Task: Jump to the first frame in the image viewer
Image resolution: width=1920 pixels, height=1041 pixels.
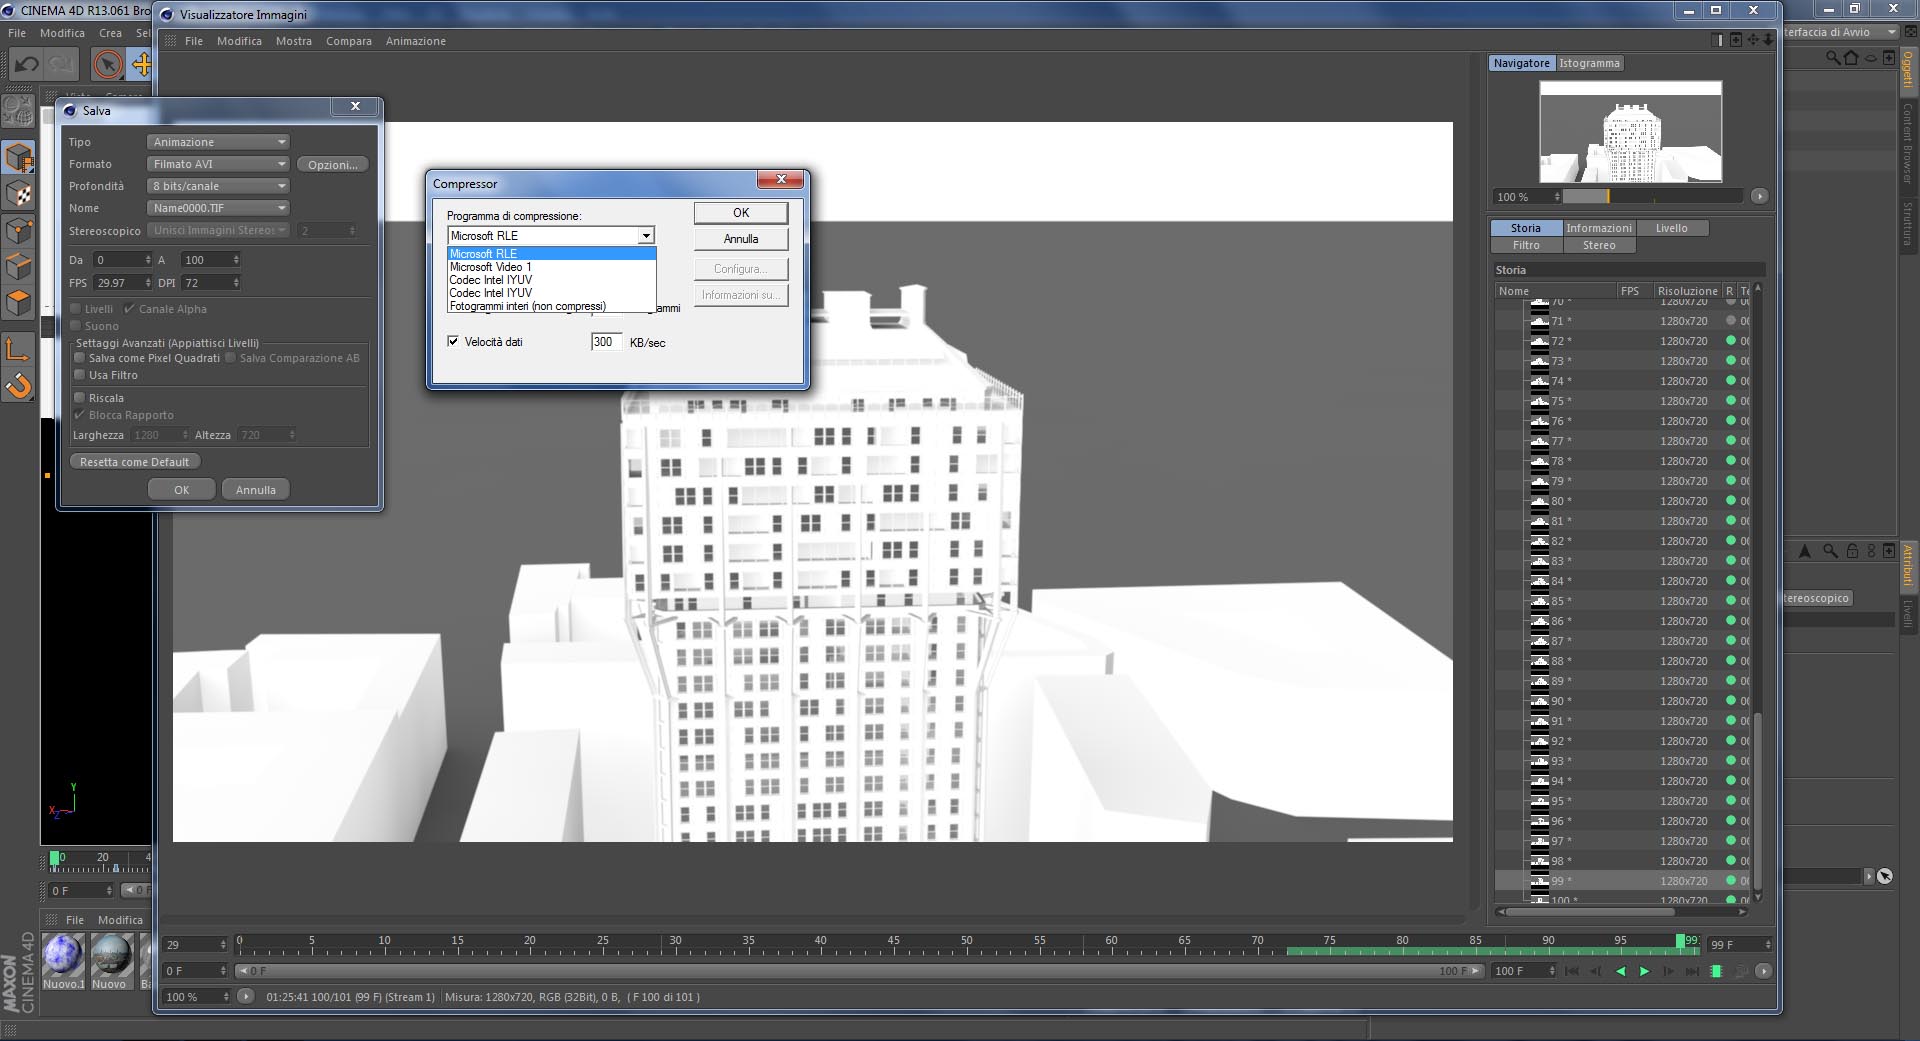Action: pos(1572,971)
